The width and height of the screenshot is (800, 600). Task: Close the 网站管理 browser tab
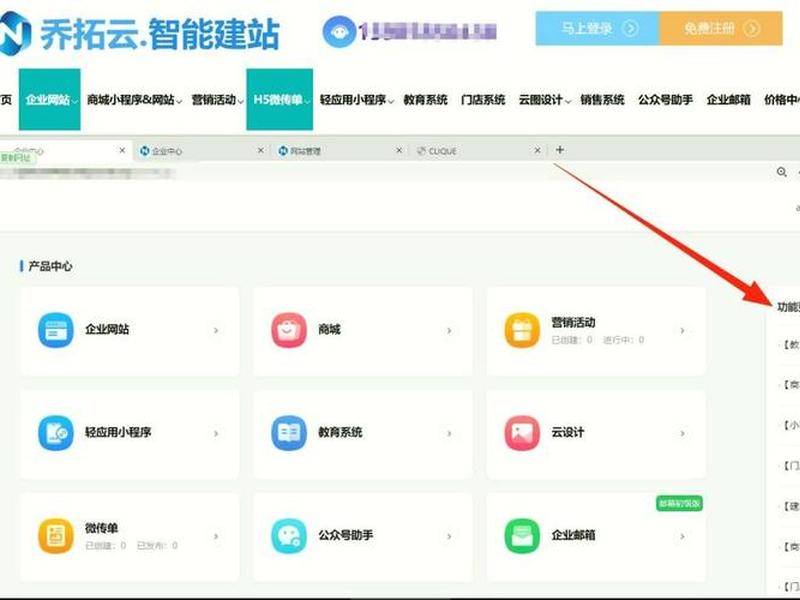[x=399, y=151]
